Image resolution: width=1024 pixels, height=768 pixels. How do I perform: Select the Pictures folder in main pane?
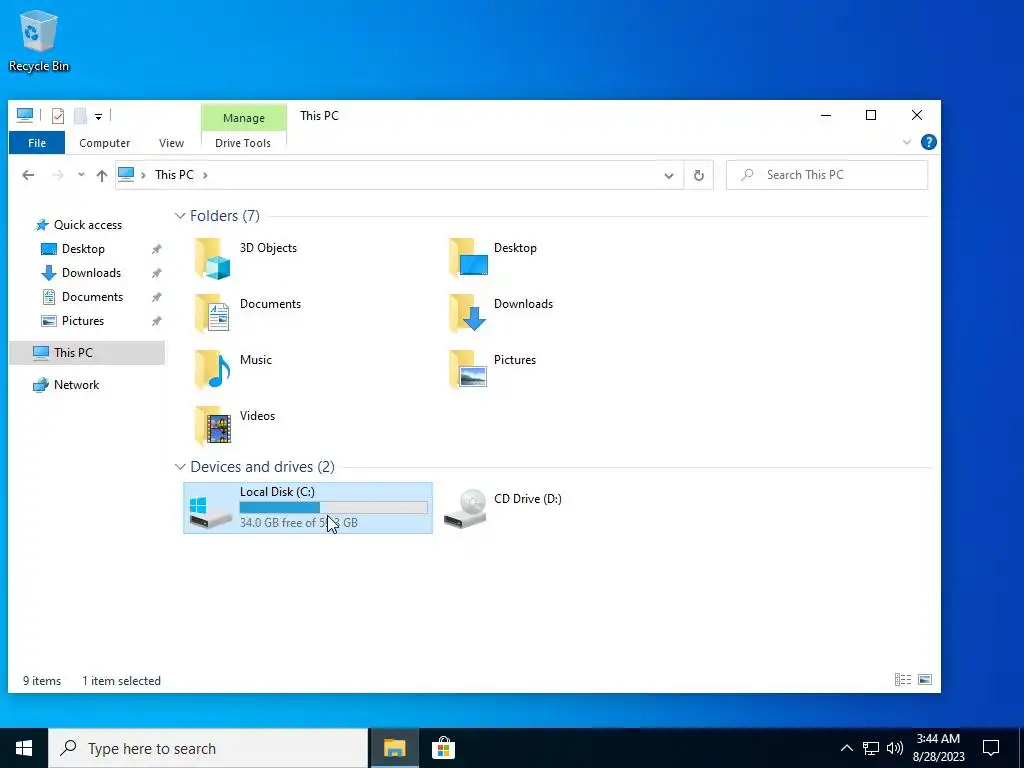492,370
